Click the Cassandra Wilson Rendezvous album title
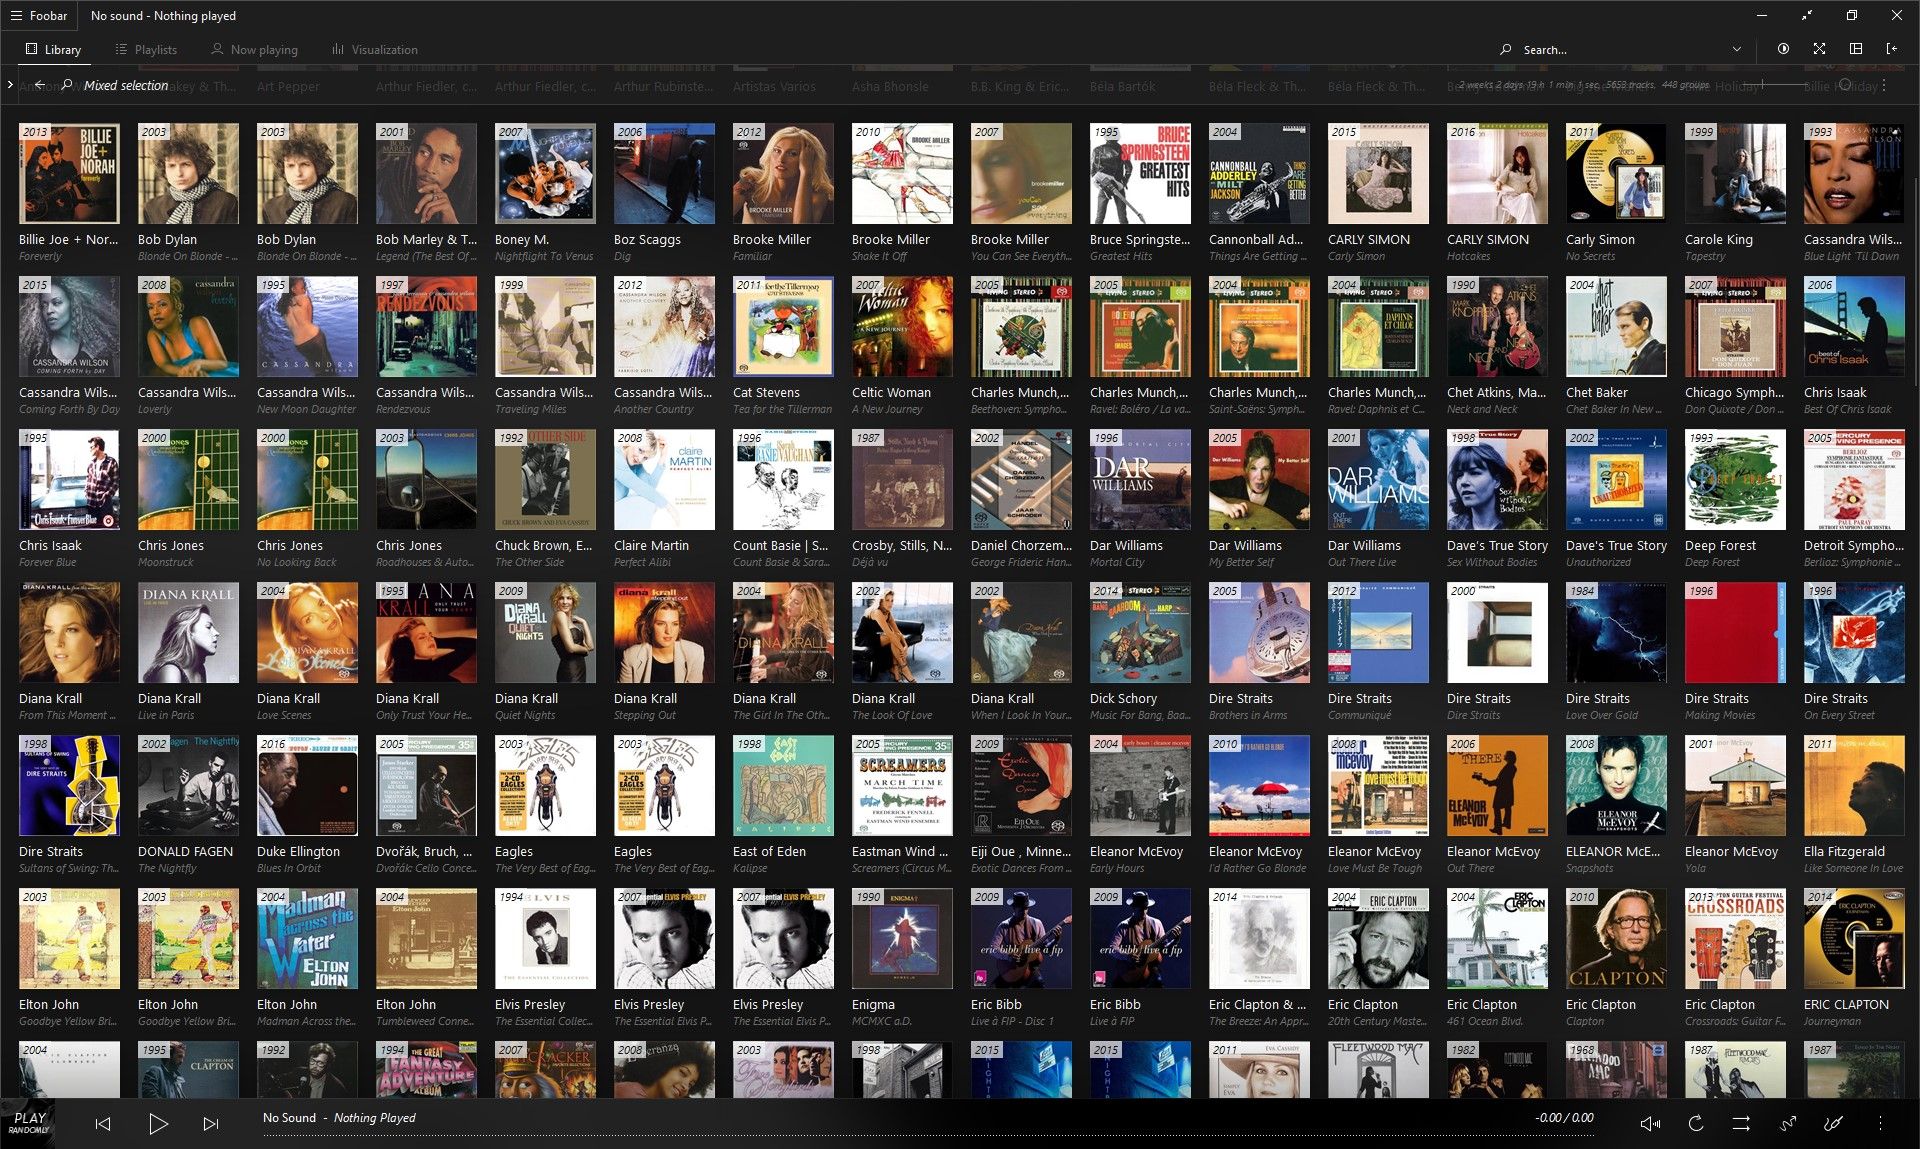The width and height of the screenshot is (1920, 1149). click(403, 409)
